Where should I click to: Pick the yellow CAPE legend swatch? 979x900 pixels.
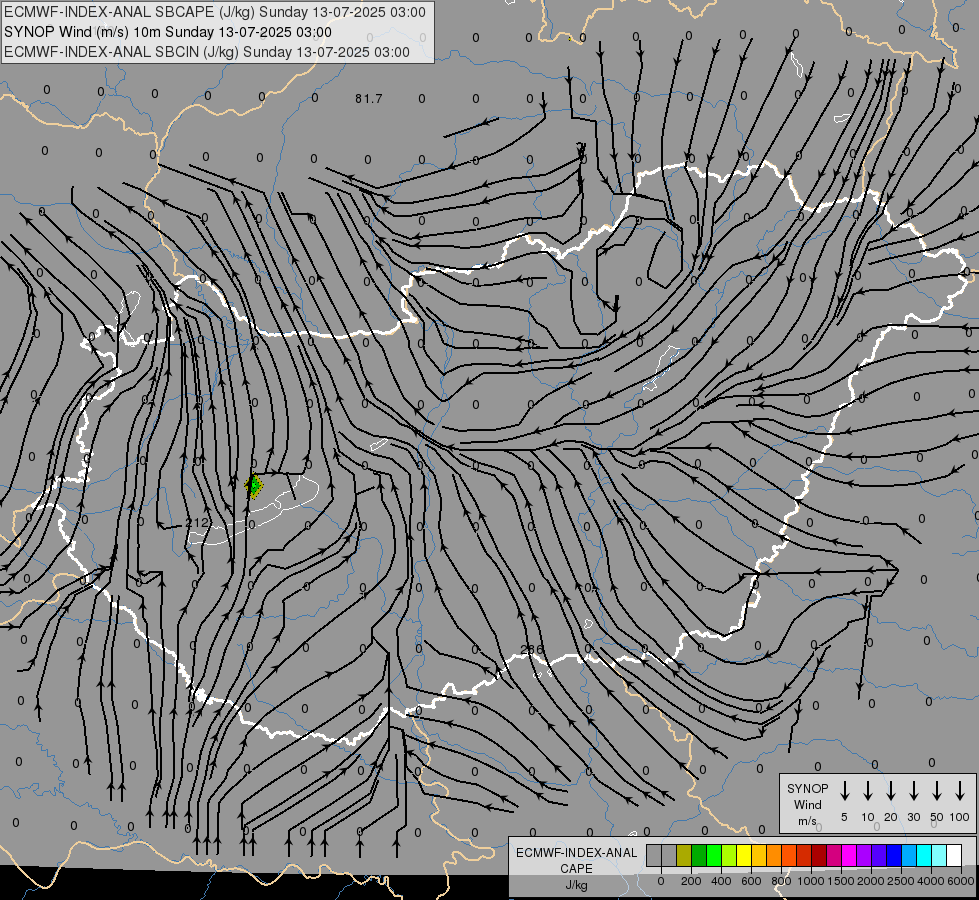(744, 855)
